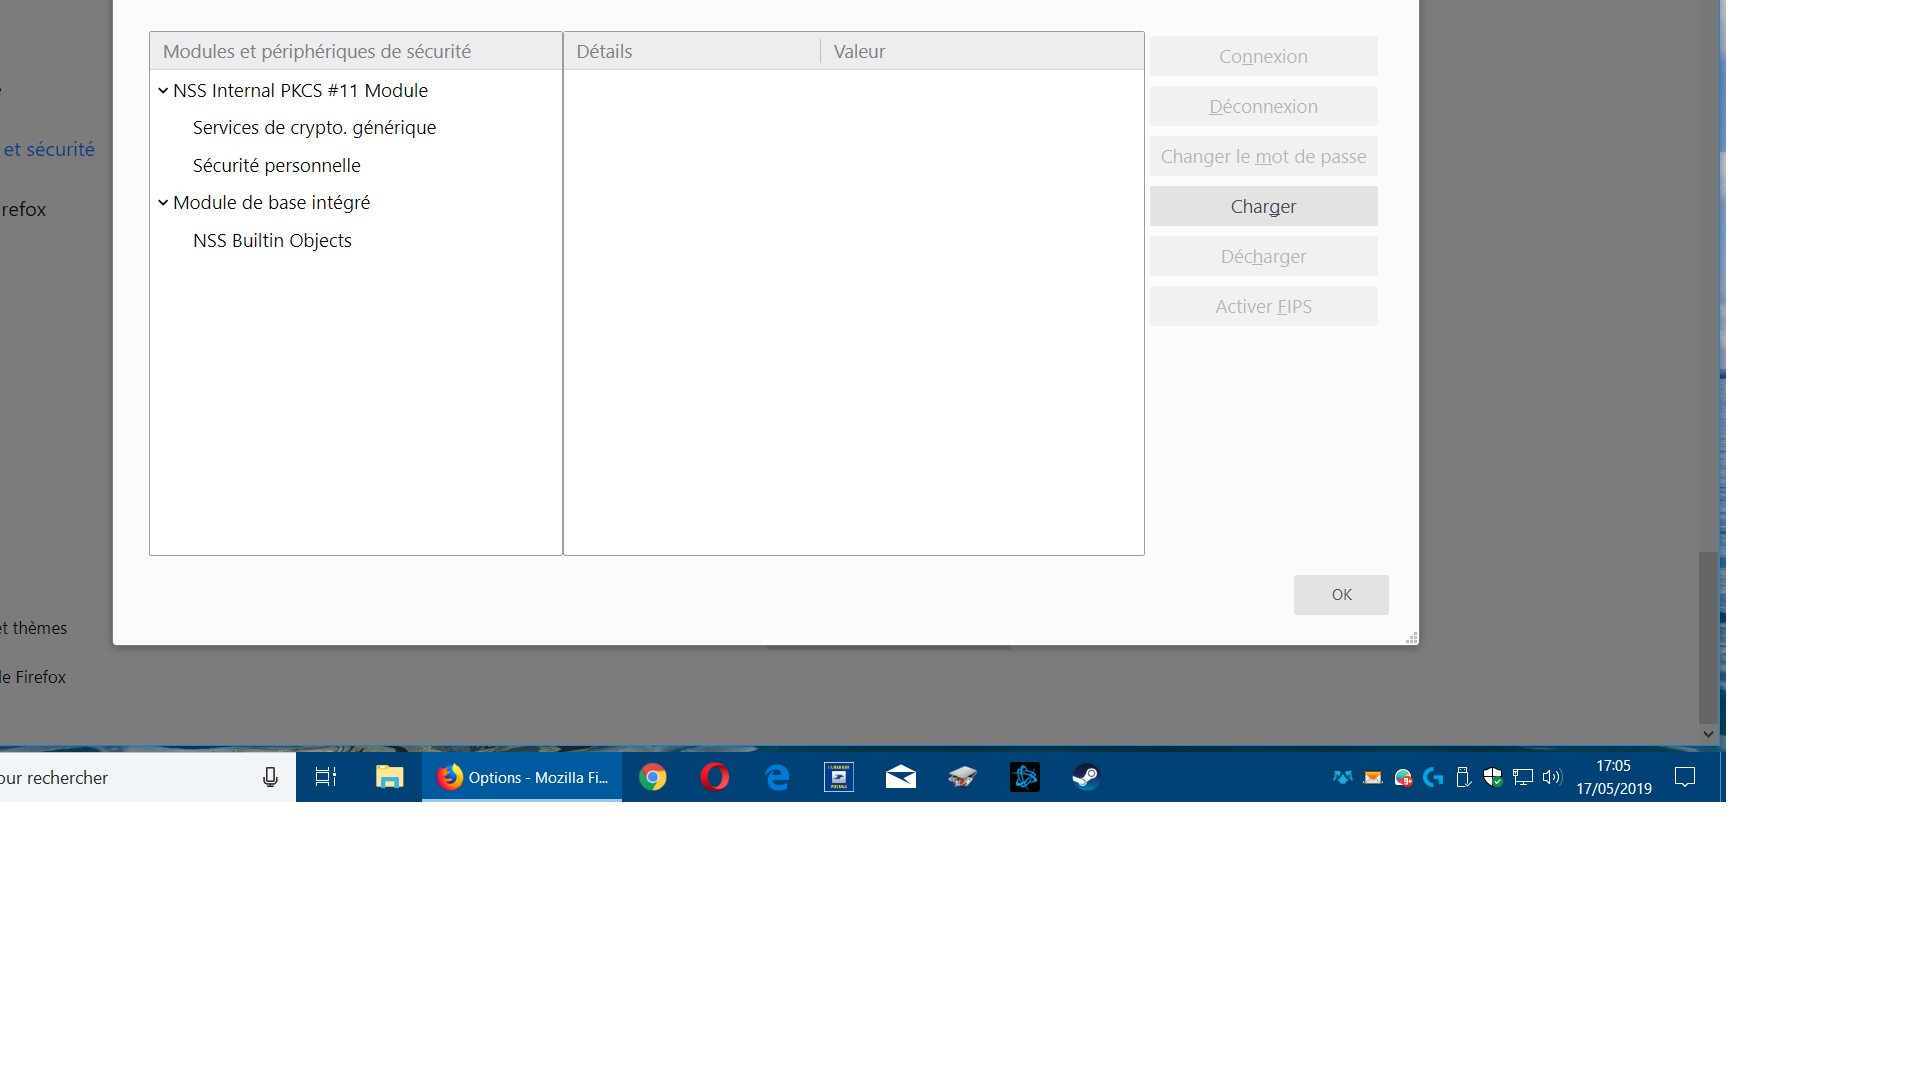The width and height of the screenshot is (1920, 1080).
Task: Open Google Chrome from the taskbar
Action: [653, 777]
